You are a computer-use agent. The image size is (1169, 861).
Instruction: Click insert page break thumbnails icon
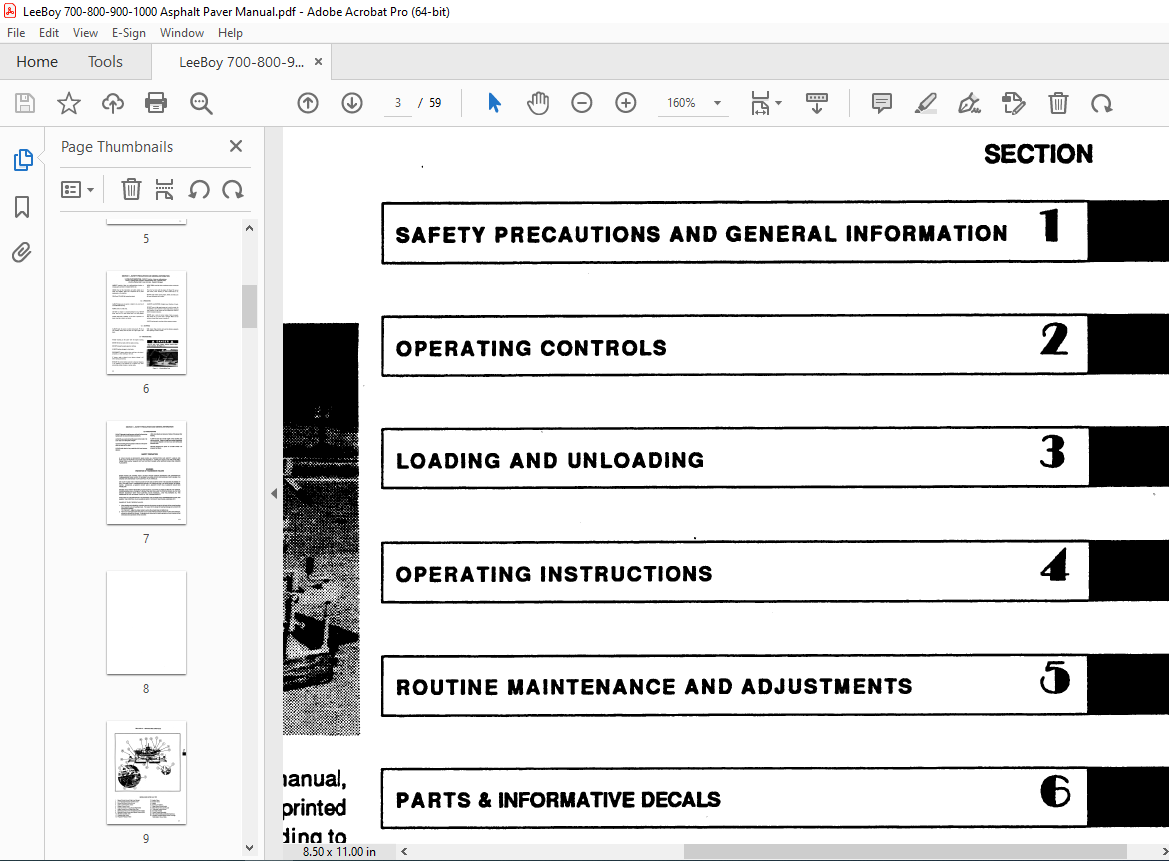164,189
